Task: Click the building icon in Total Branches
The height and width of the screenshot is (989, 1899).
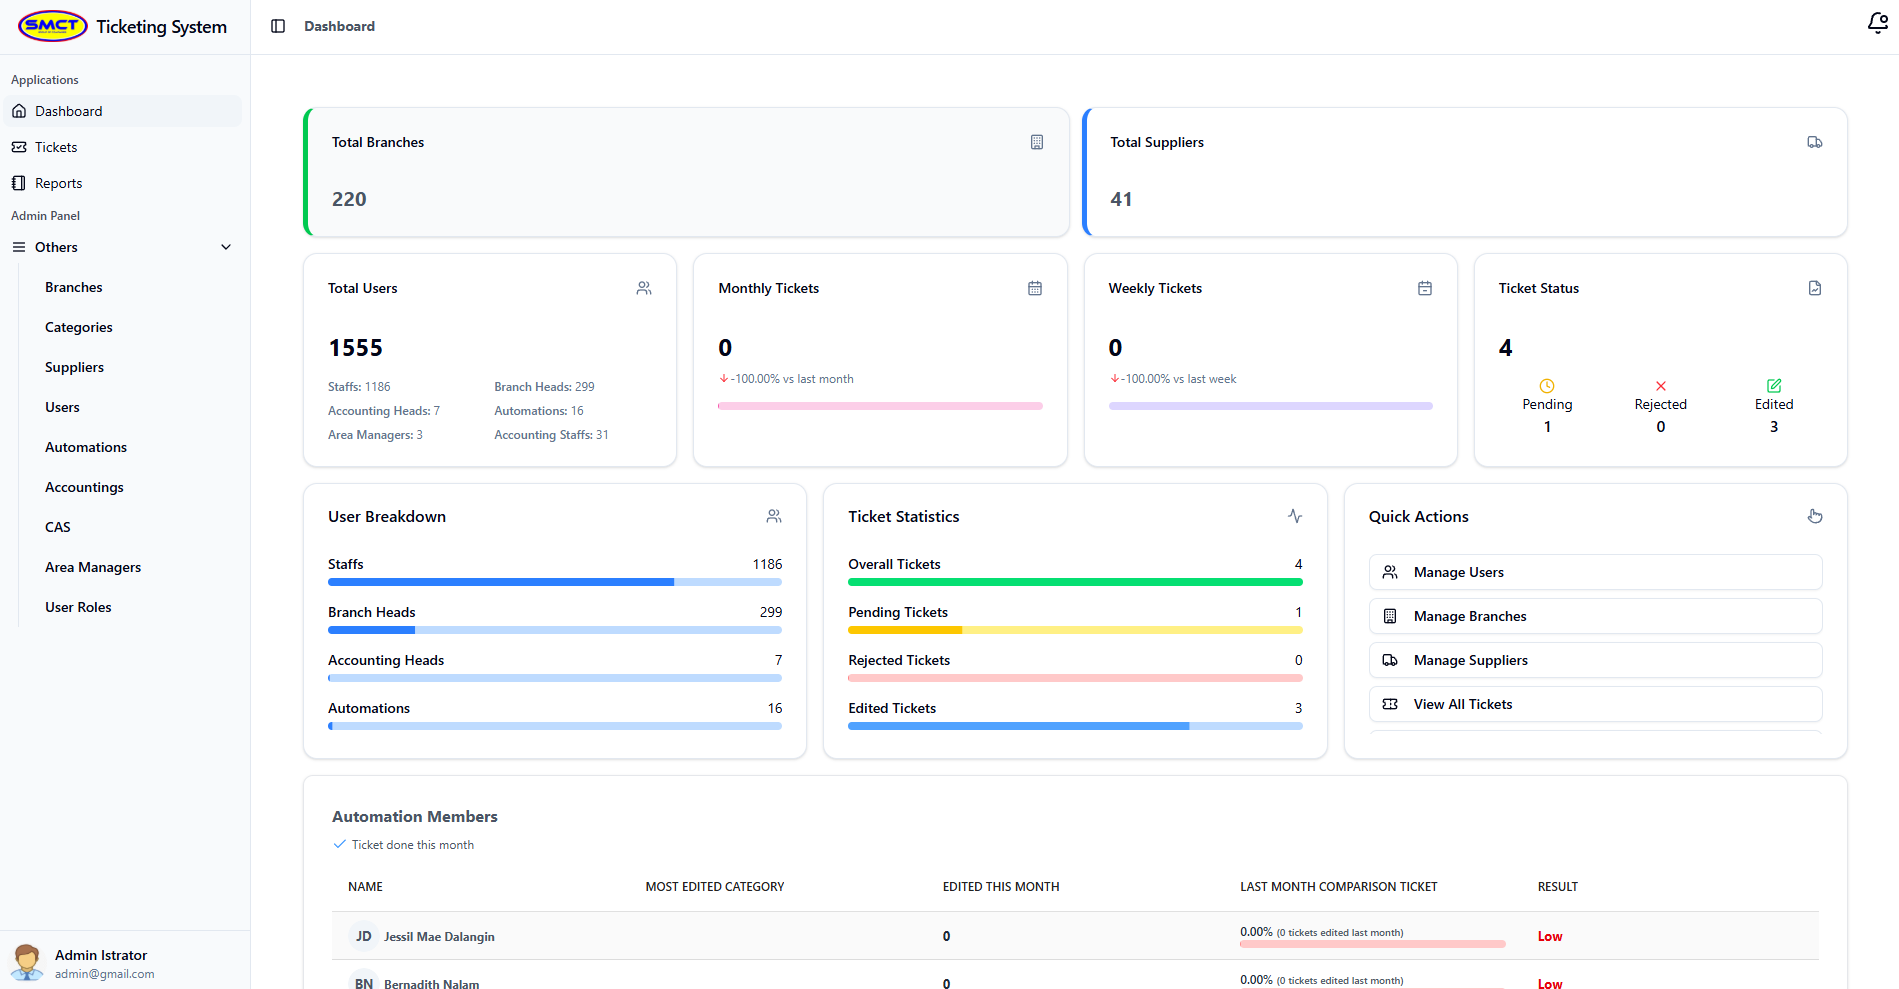Action: click(x=1037, y=142)
